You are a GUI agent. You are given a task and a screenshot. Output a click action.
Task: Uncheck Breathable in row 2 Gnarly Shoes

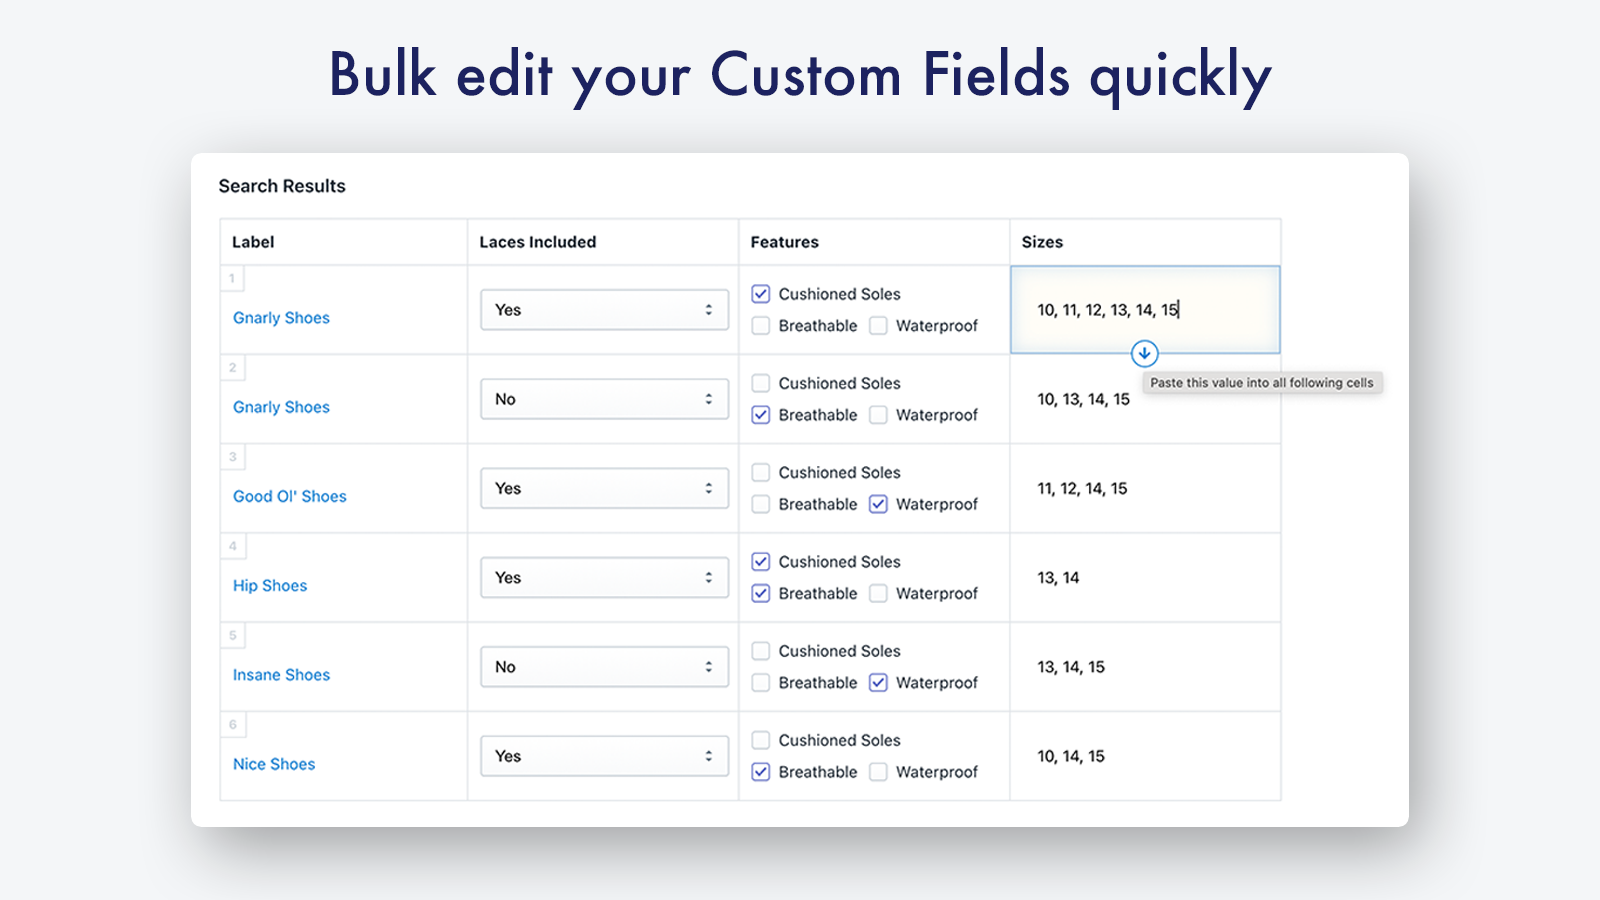(761, 415)
